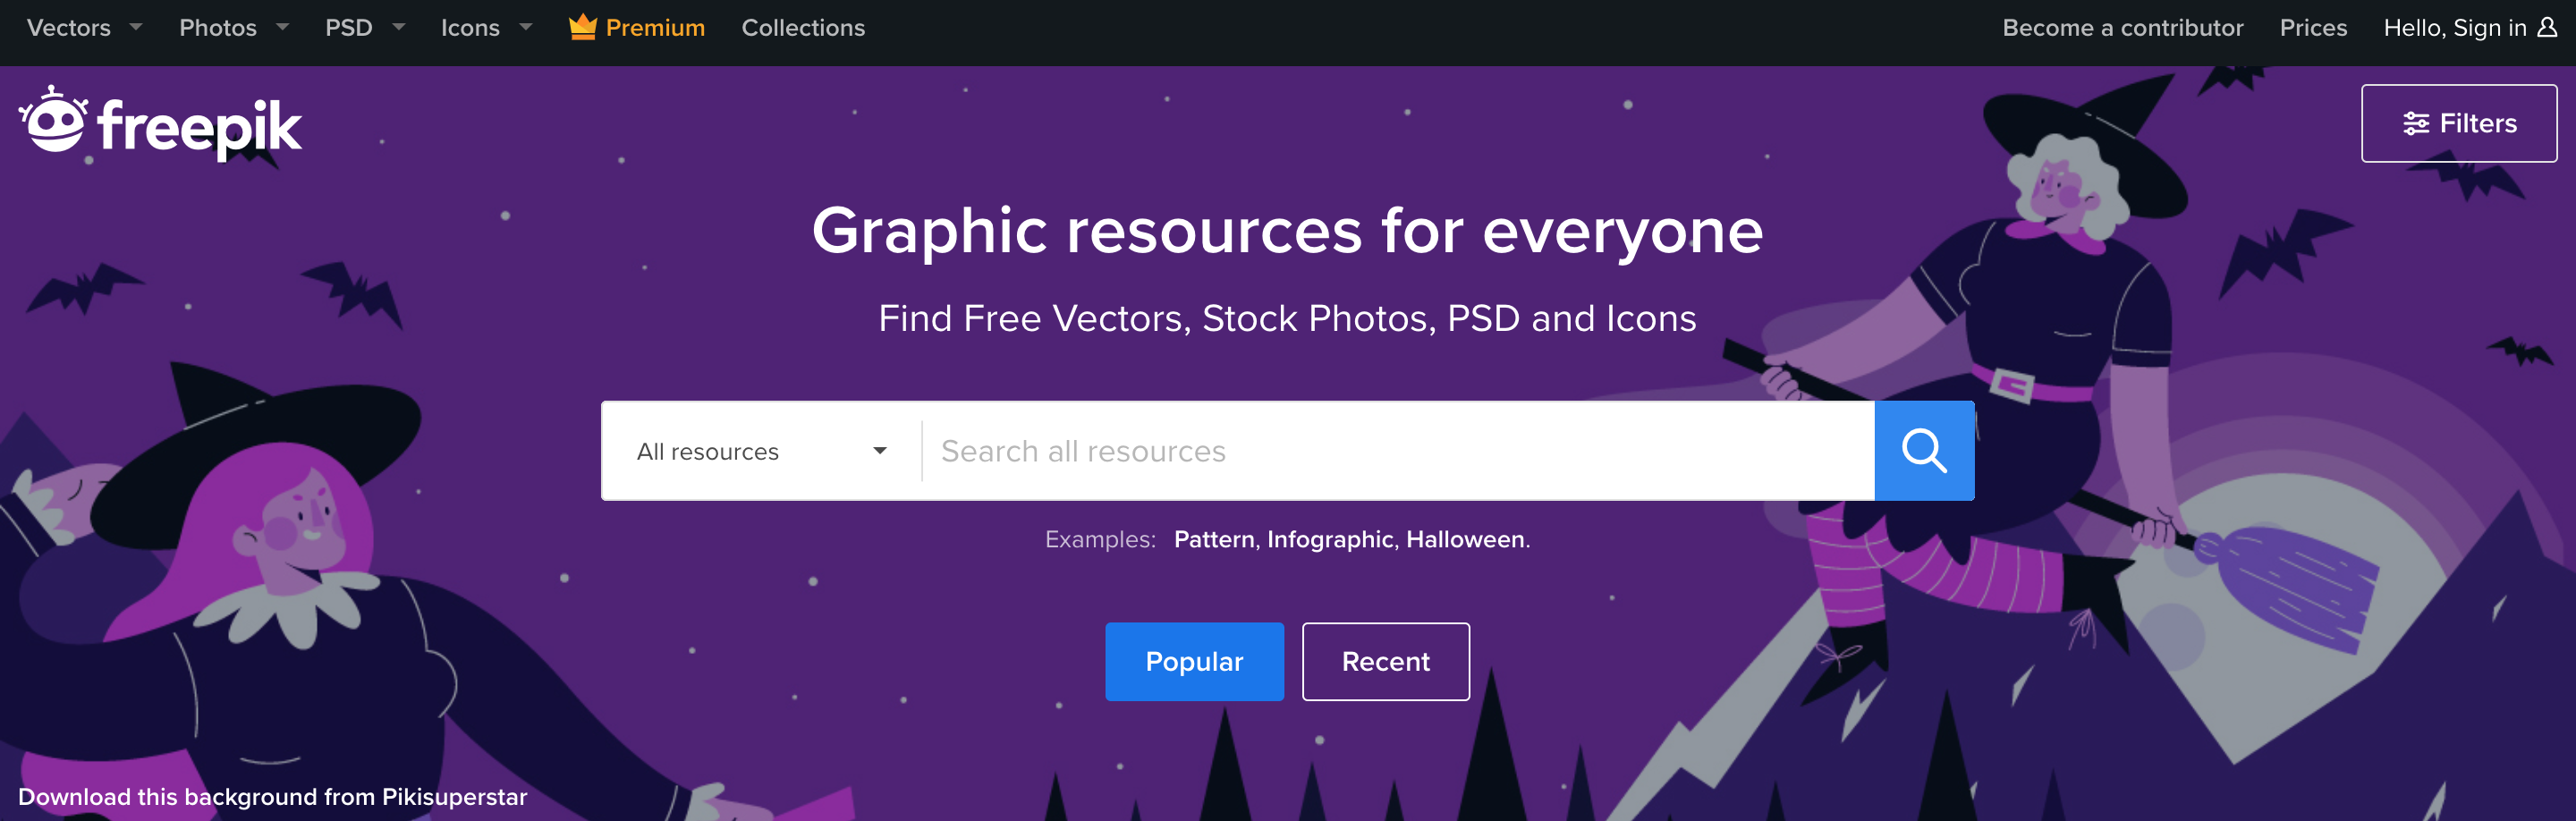Click the blue magnifier search icon
The height and width of the screenshot is (821, 2576).
pos(1923,451)
